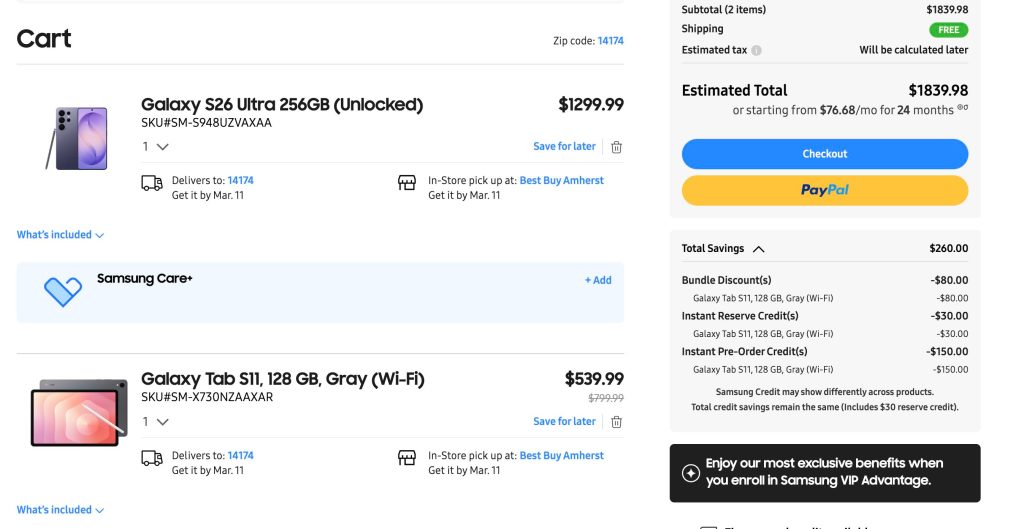Screen dimensions: 1024x529
Task: Save Galaxy S26 Ultra for later
Action: click(564, 147)
